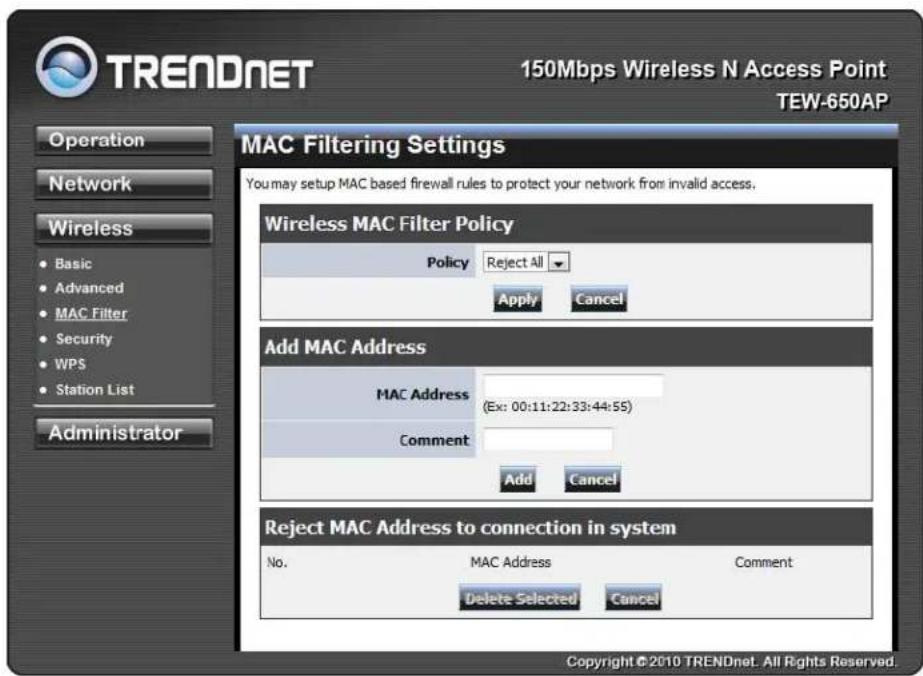Add the MAC address entry

pos(518,479)
